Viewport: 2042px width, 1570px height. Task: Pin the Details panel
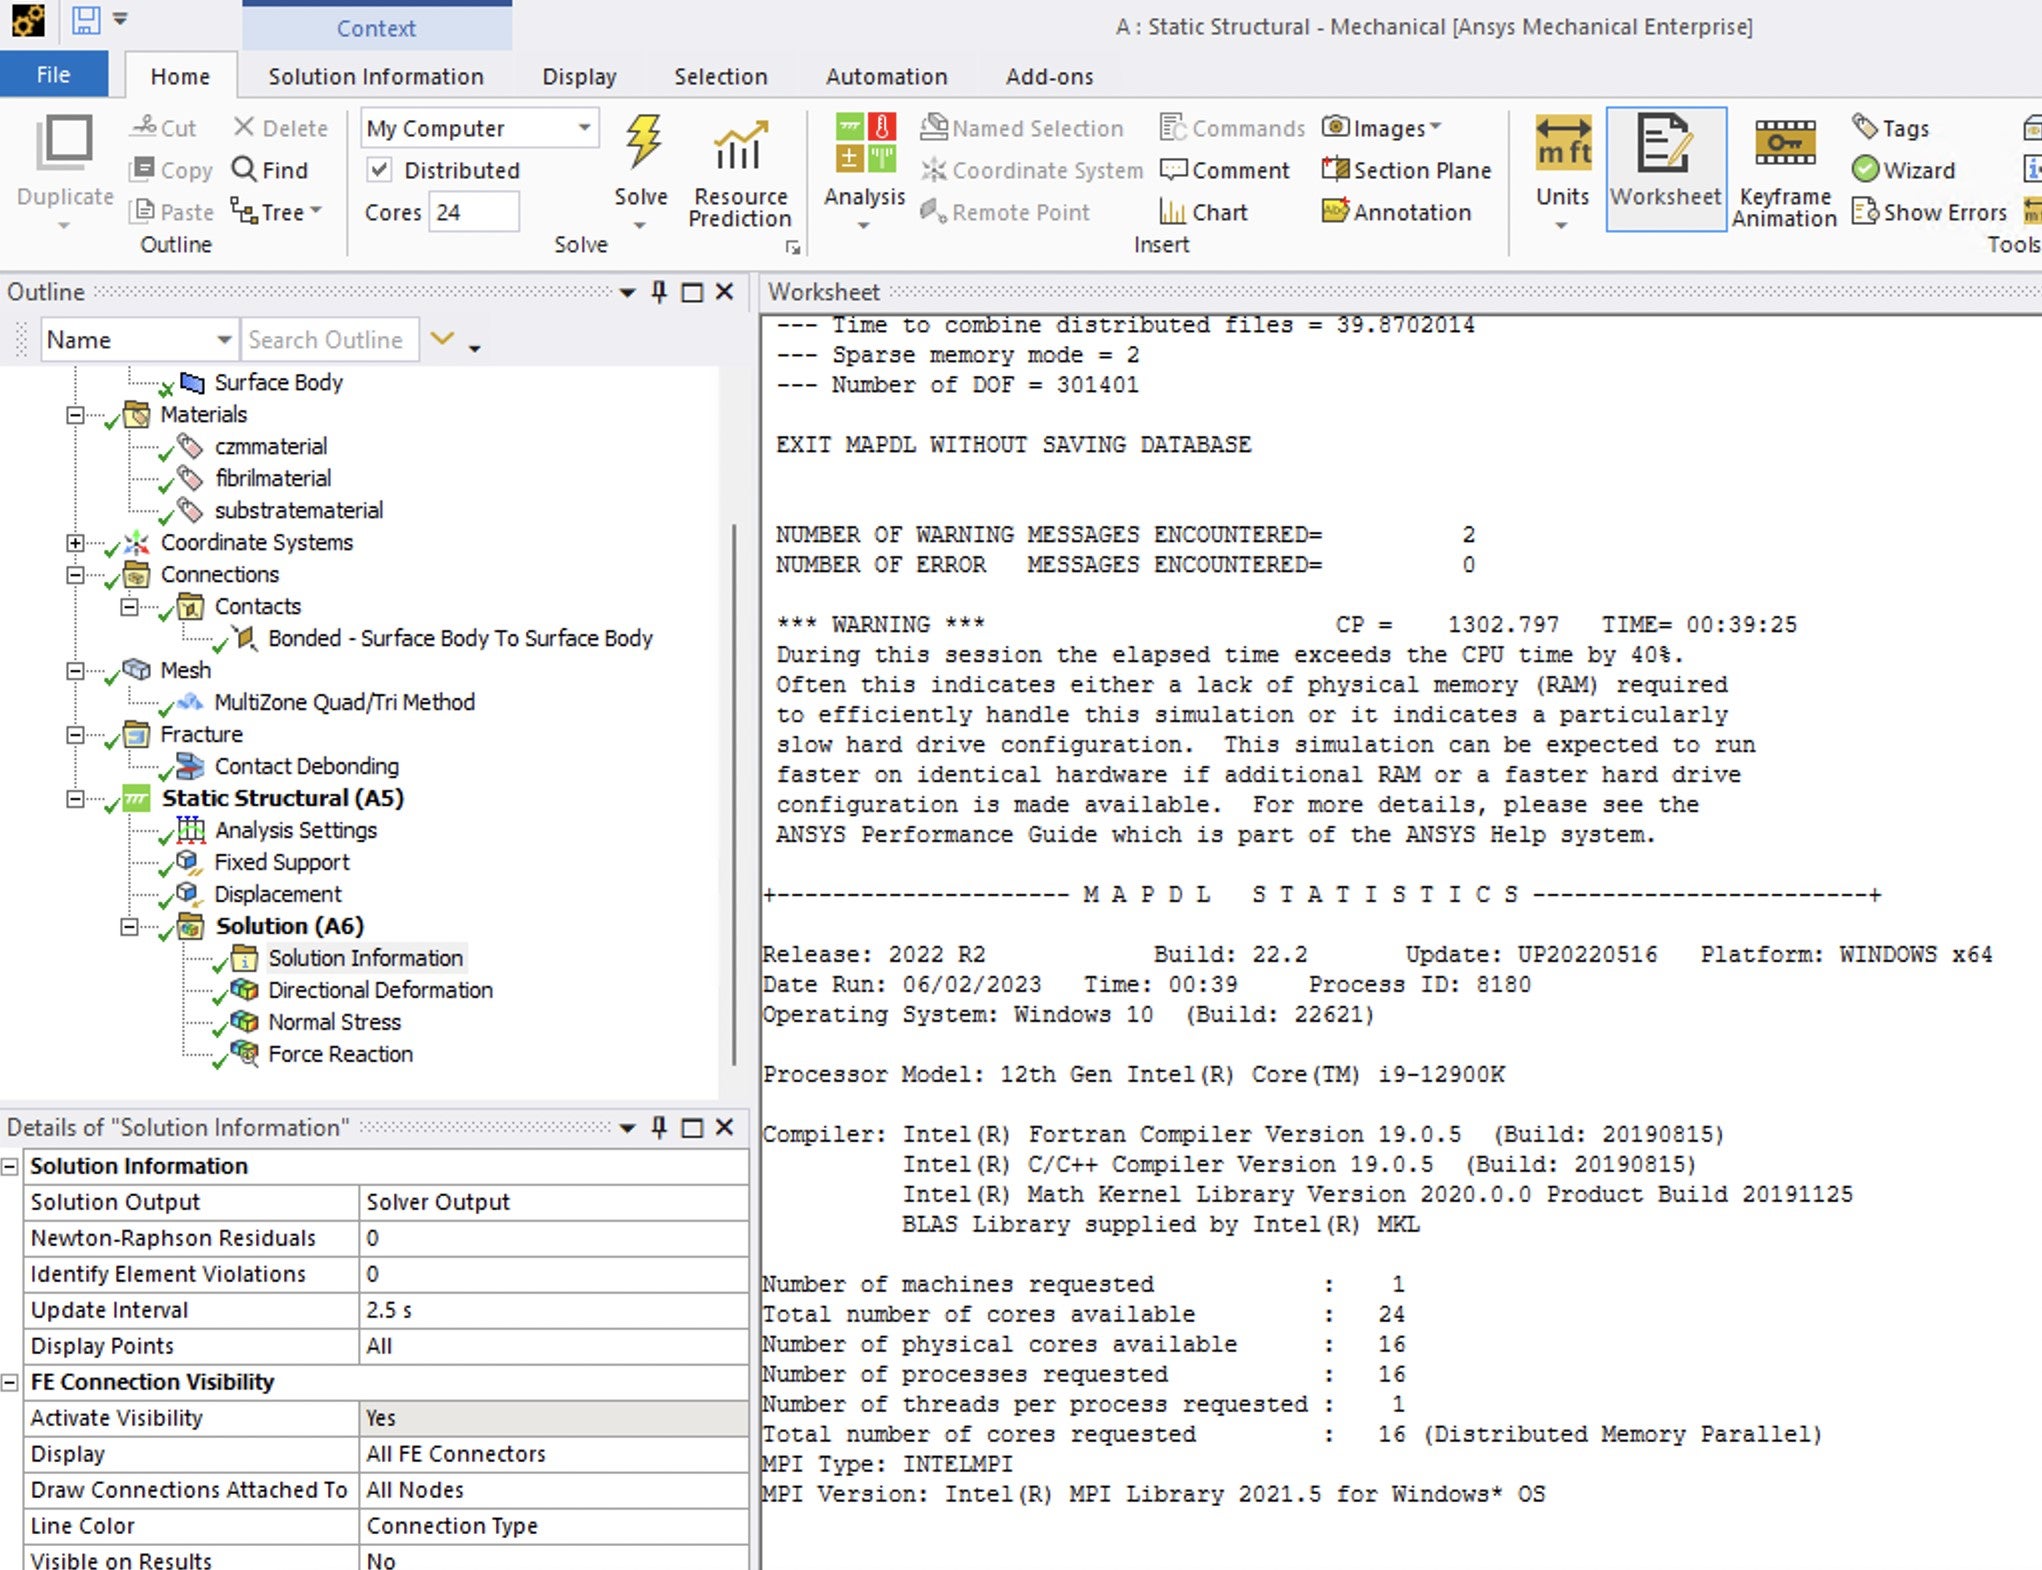tap(659, 1127)
